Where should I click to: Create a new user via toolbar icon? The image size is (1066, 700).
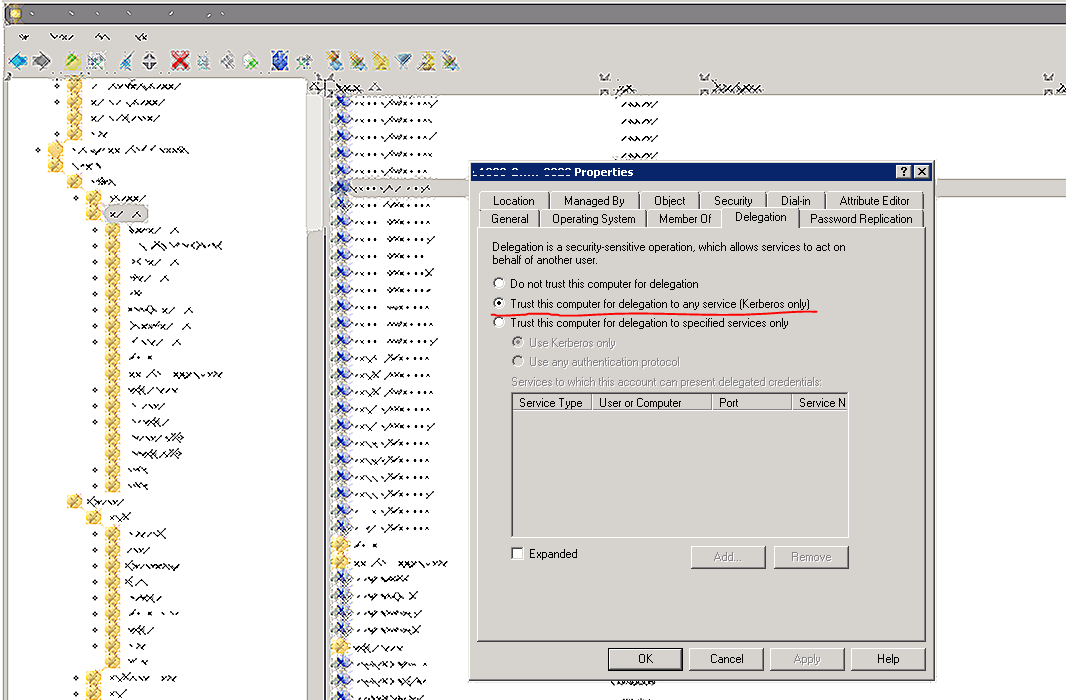point(334,61)
